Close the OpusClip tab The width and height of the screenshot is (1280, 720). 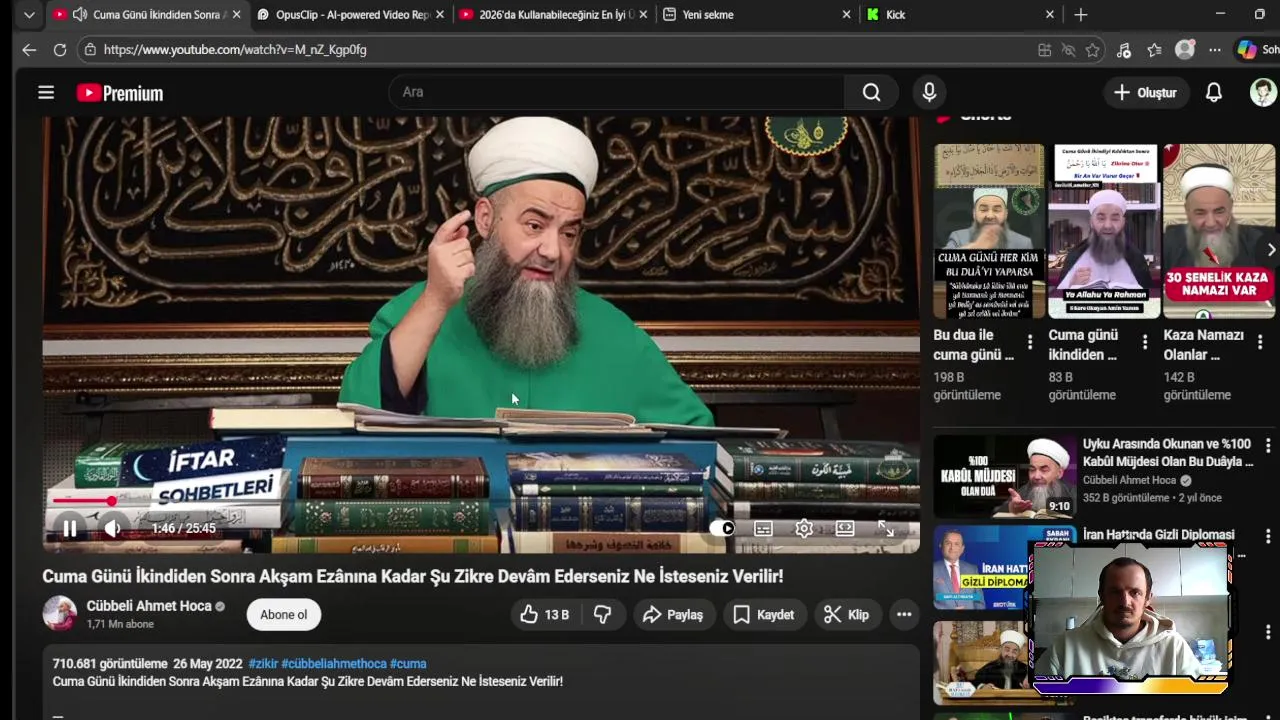pos(440,15)
